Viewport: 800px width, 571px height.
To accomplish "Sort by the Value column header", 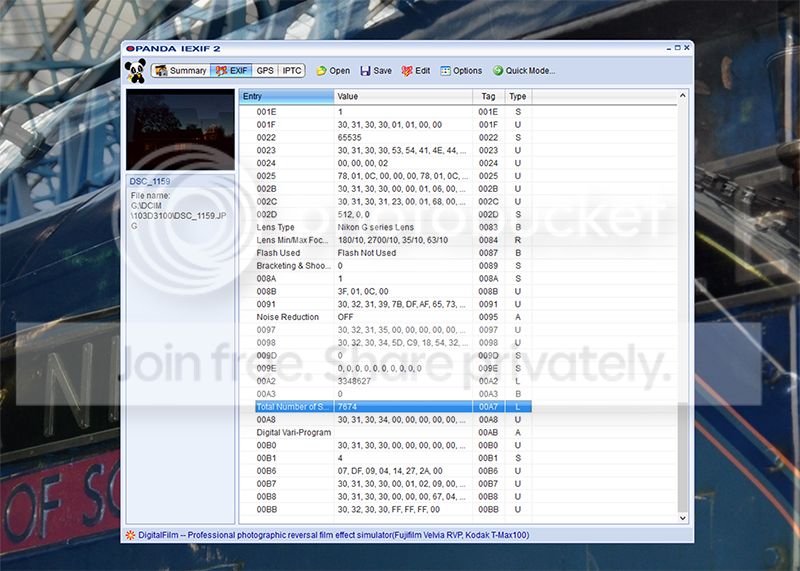I will pos(402,96).
